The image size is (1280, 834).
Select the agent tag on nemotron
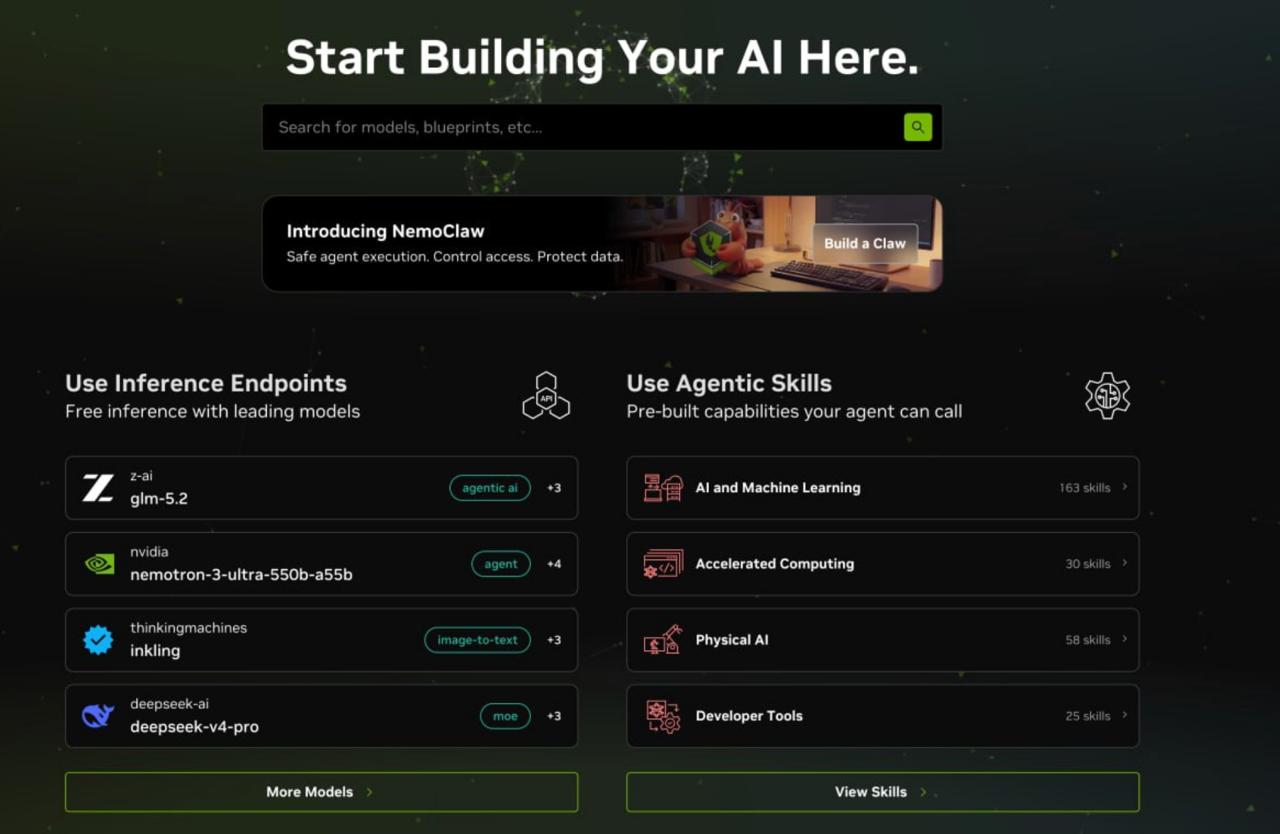(x=501, y=564)
